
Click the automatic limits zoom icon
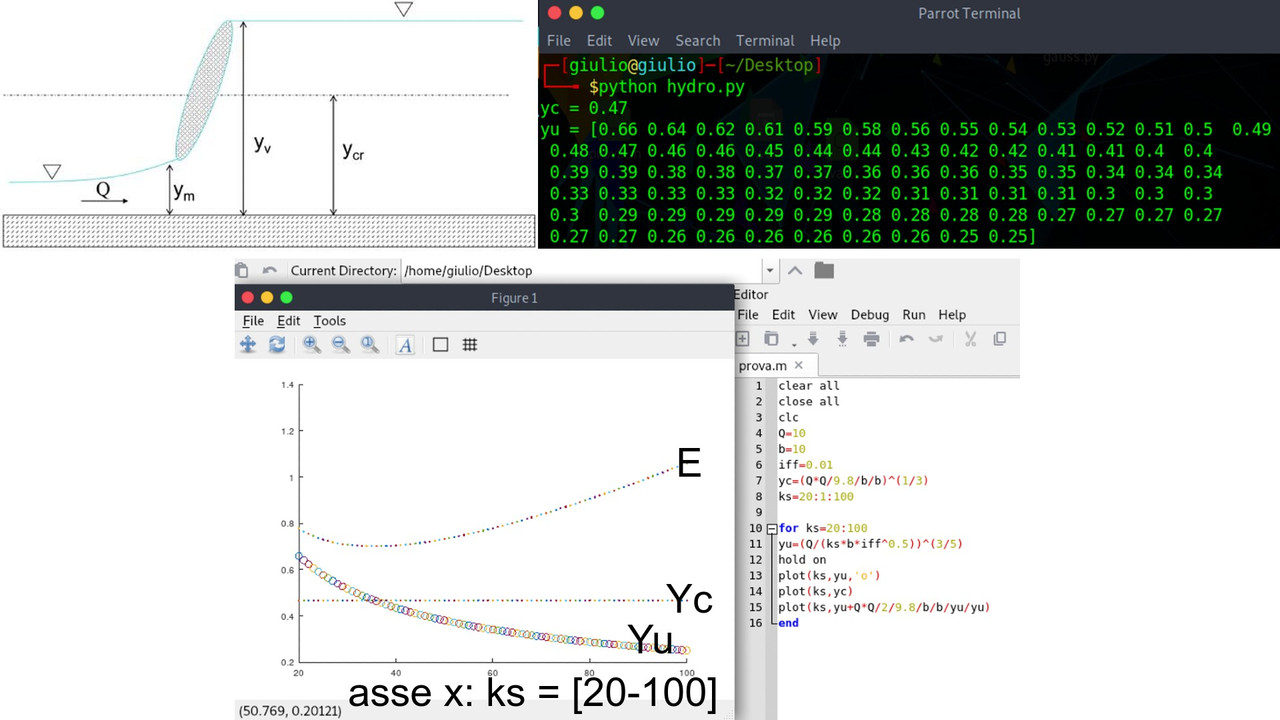[x=370, y=345]
